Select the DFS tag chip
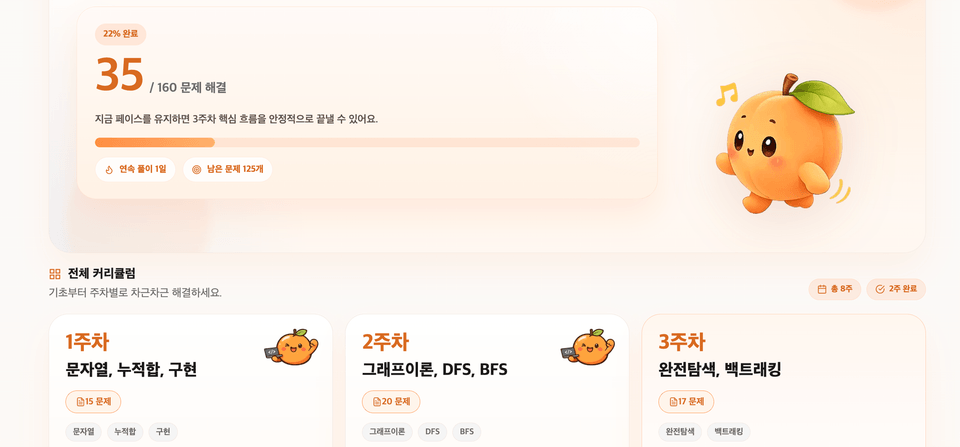 coord(433,432)
